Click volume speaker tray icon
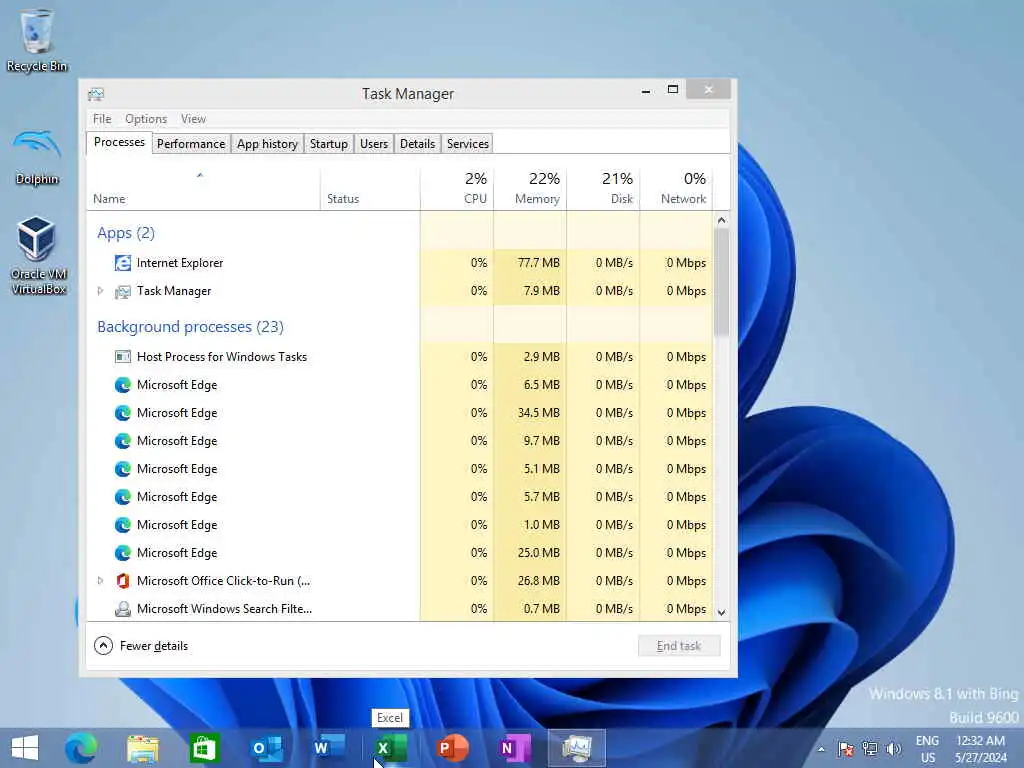Viewport: 1024px width, 768px height. (893, 748)
